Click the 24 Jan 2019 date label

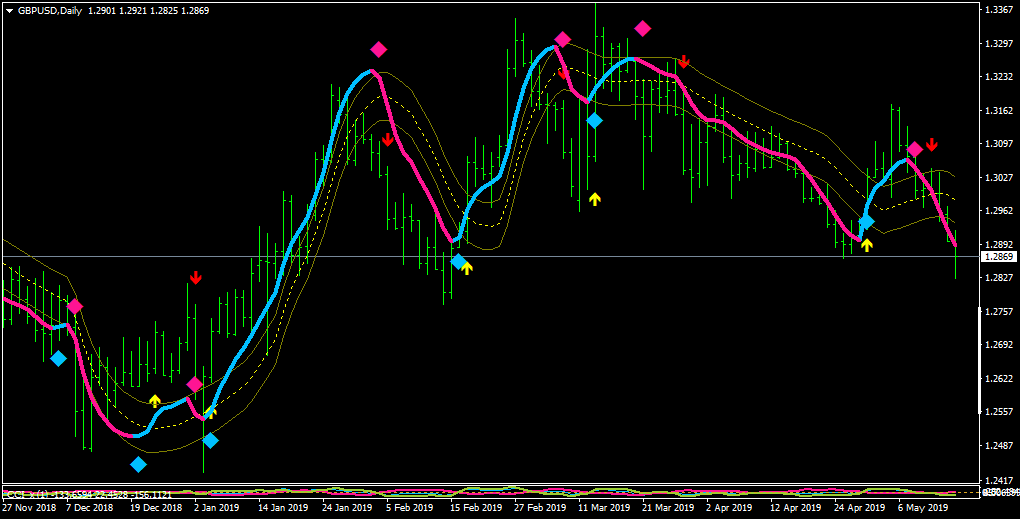[345, 507]
